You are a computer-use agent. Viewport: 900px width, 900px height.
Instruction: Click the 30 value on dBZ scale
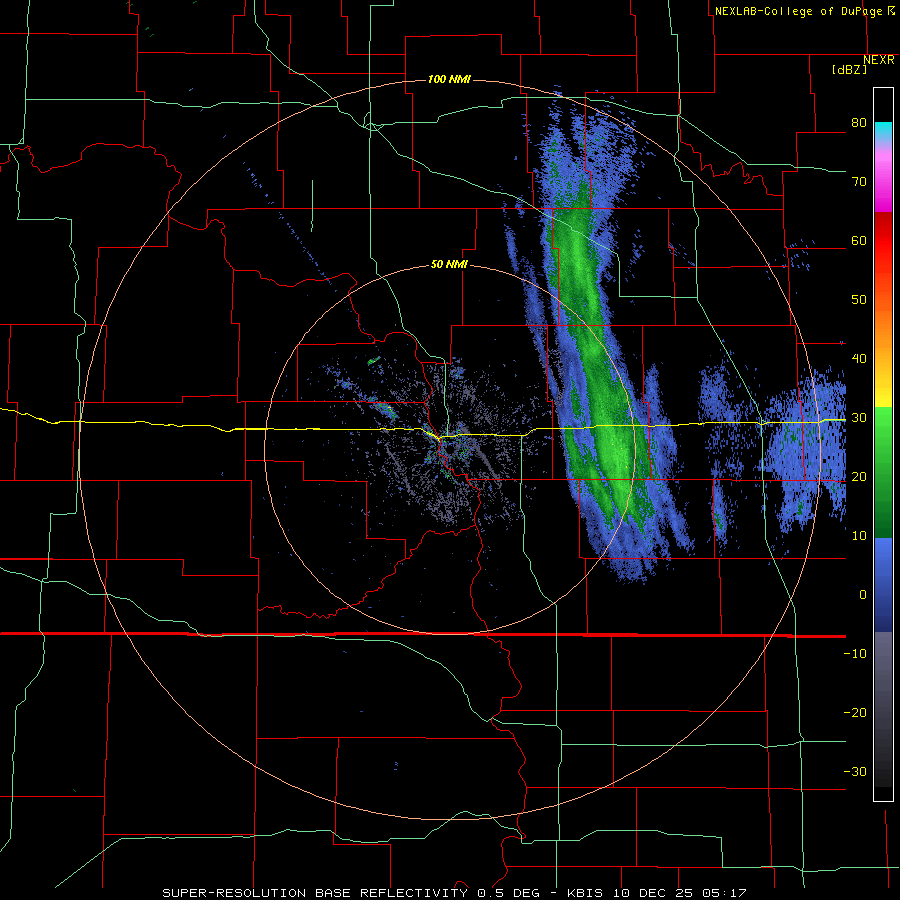point(859,418)
